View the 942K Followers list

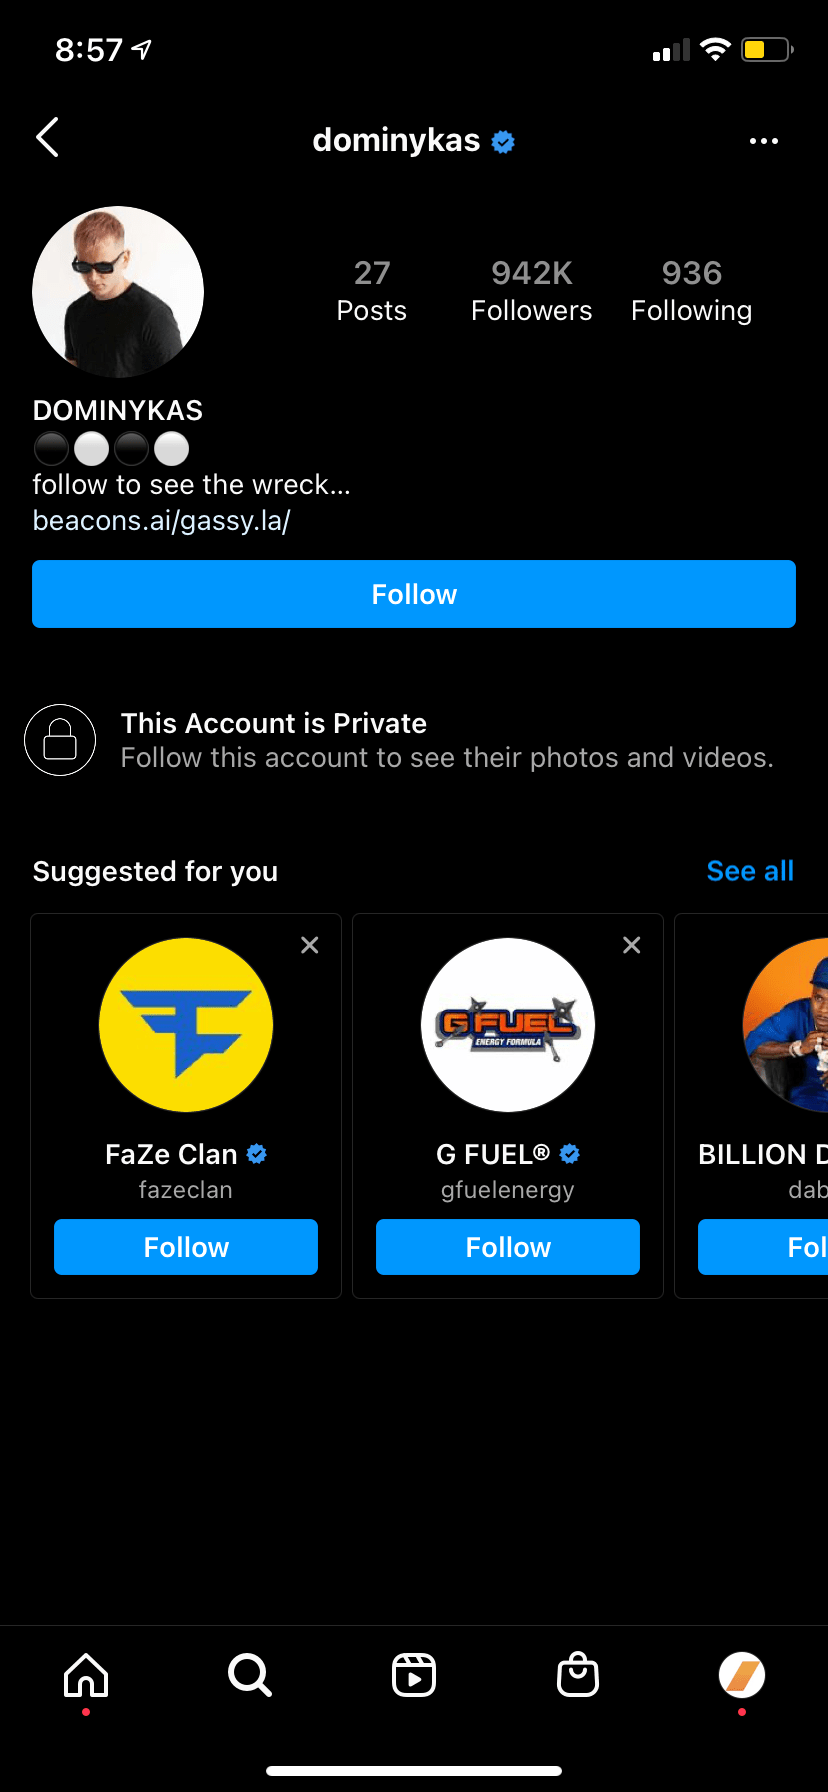tap(532, 291)
